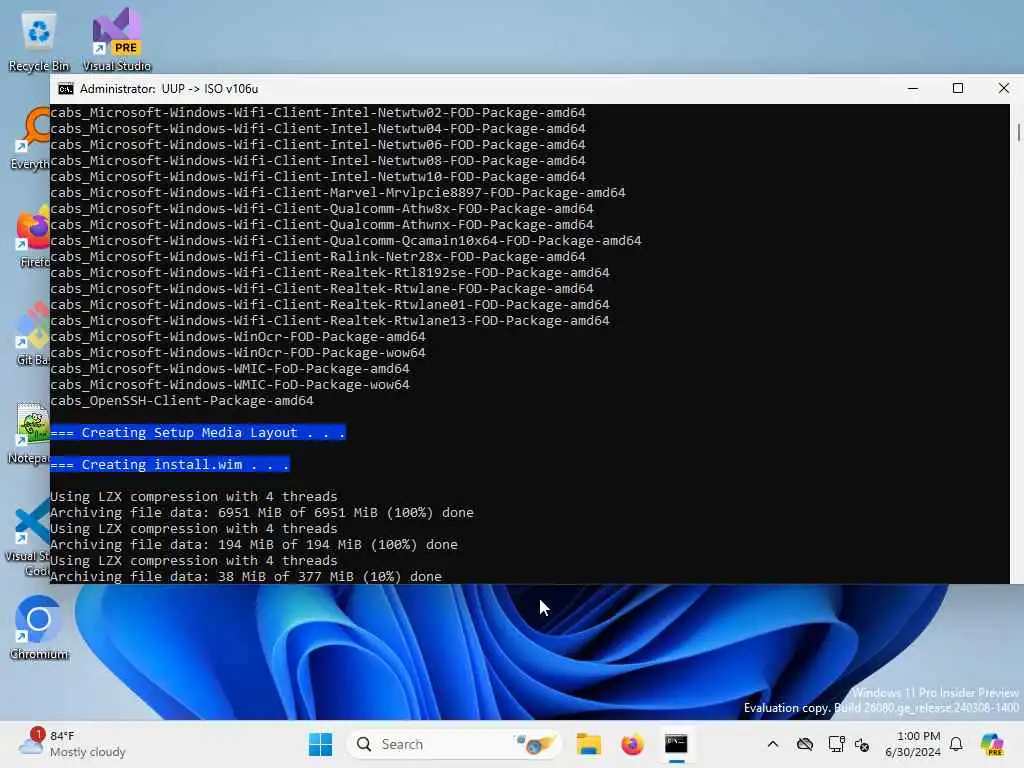
Task: Open Visual Studio Preview desktop shortcut
Action: [x=117, y=40]
